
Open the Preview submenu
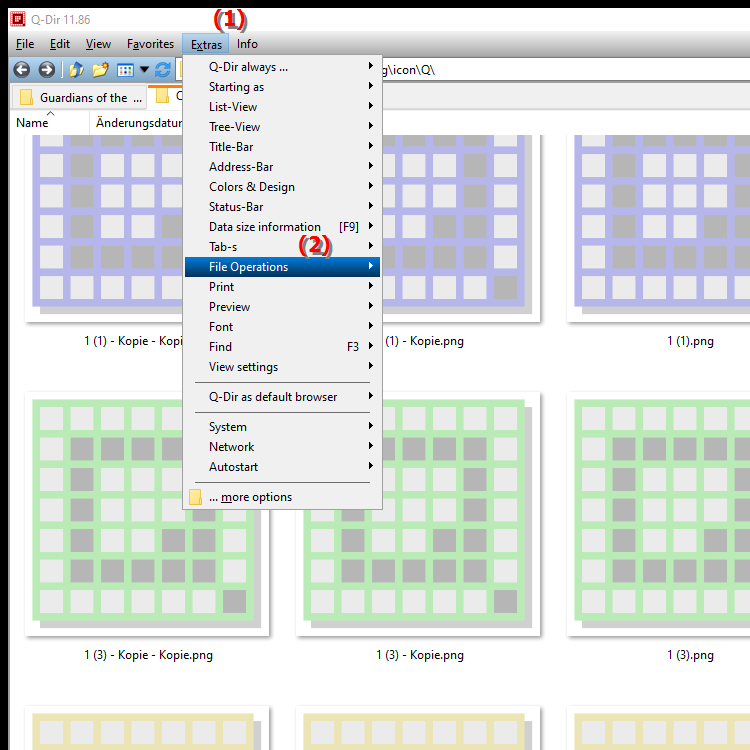click(282, 307)
